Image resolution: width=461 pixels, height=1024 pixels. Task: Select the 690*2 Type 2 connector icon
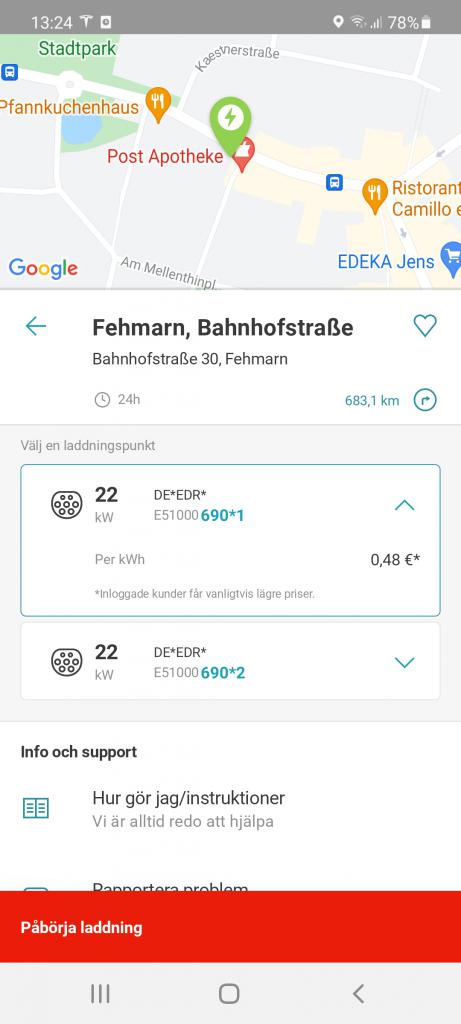click(x=67, y=662)
